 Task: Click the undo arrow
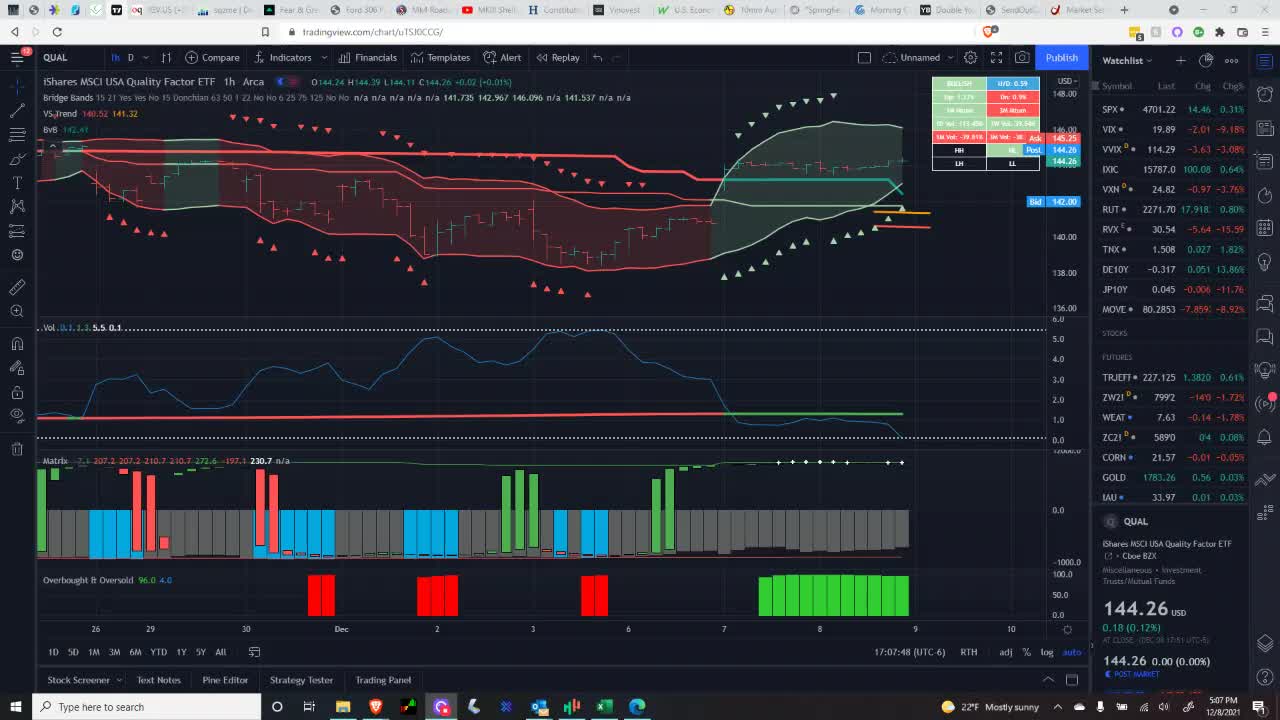pos(597,57)
